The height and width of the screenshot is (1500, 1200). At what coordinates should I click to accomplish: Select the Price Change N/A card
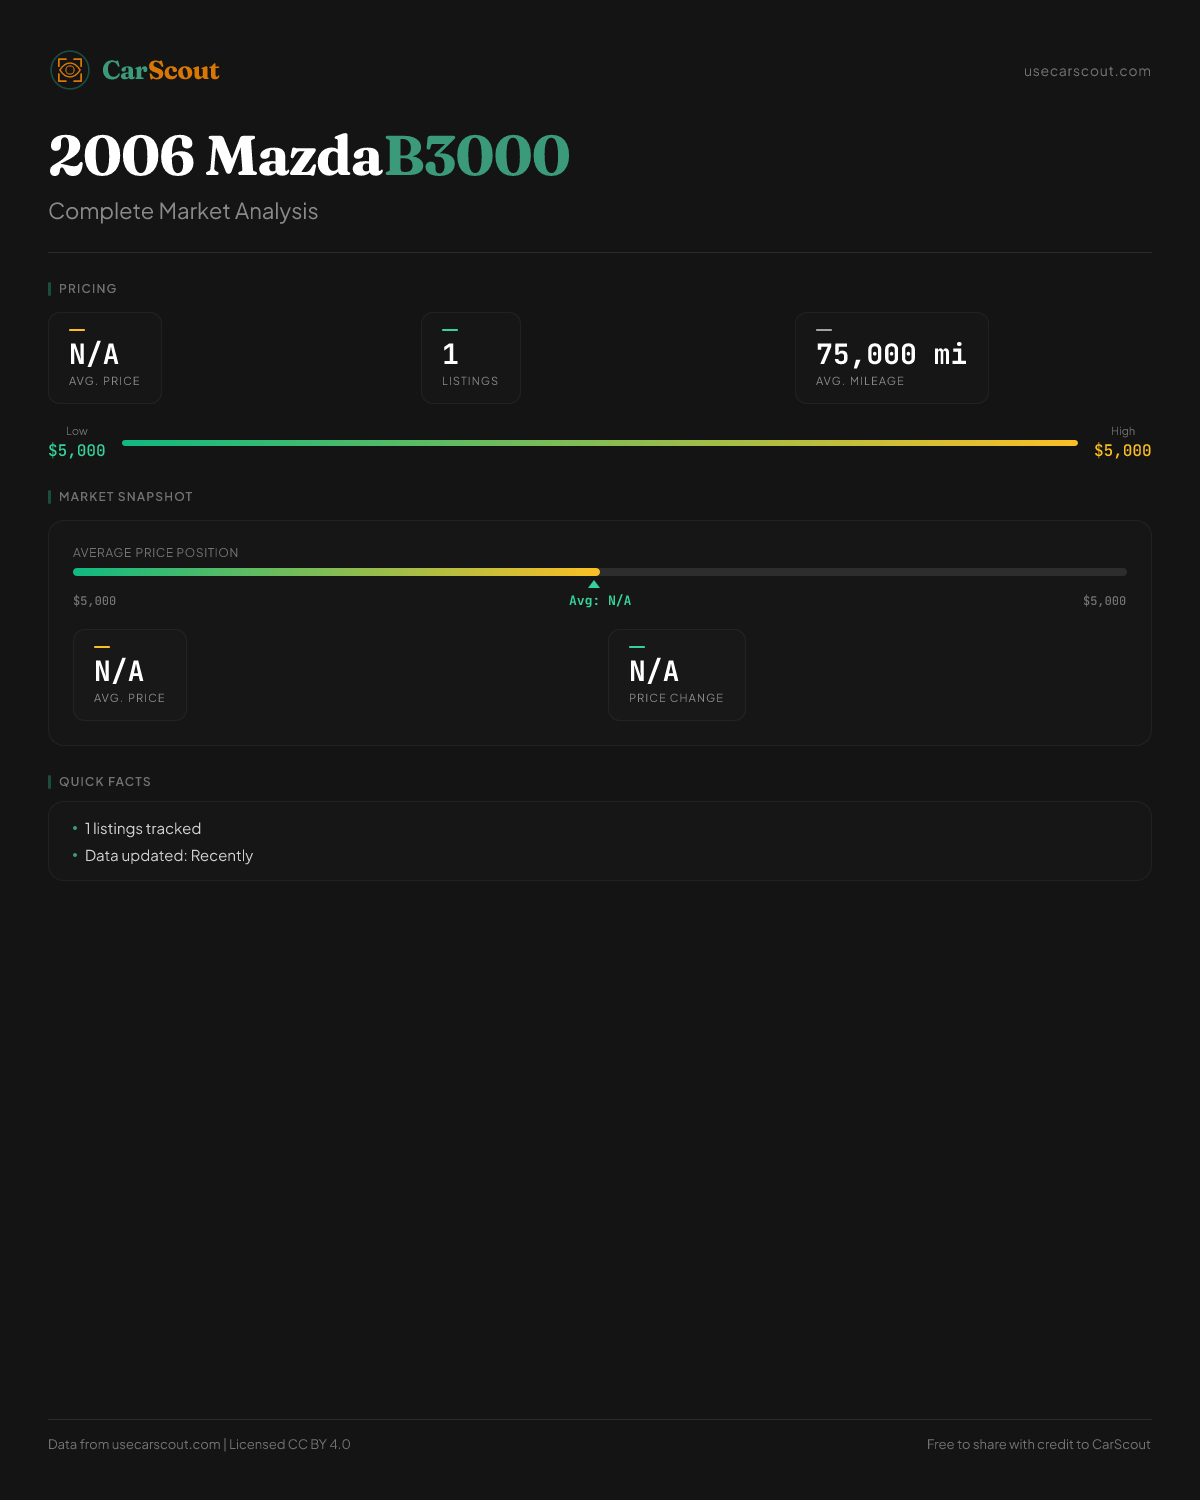677,675
